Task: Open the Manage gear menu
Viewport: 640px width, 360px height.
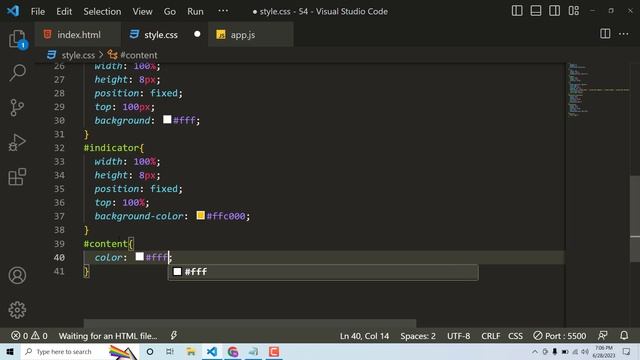Action: coord(17,310)
